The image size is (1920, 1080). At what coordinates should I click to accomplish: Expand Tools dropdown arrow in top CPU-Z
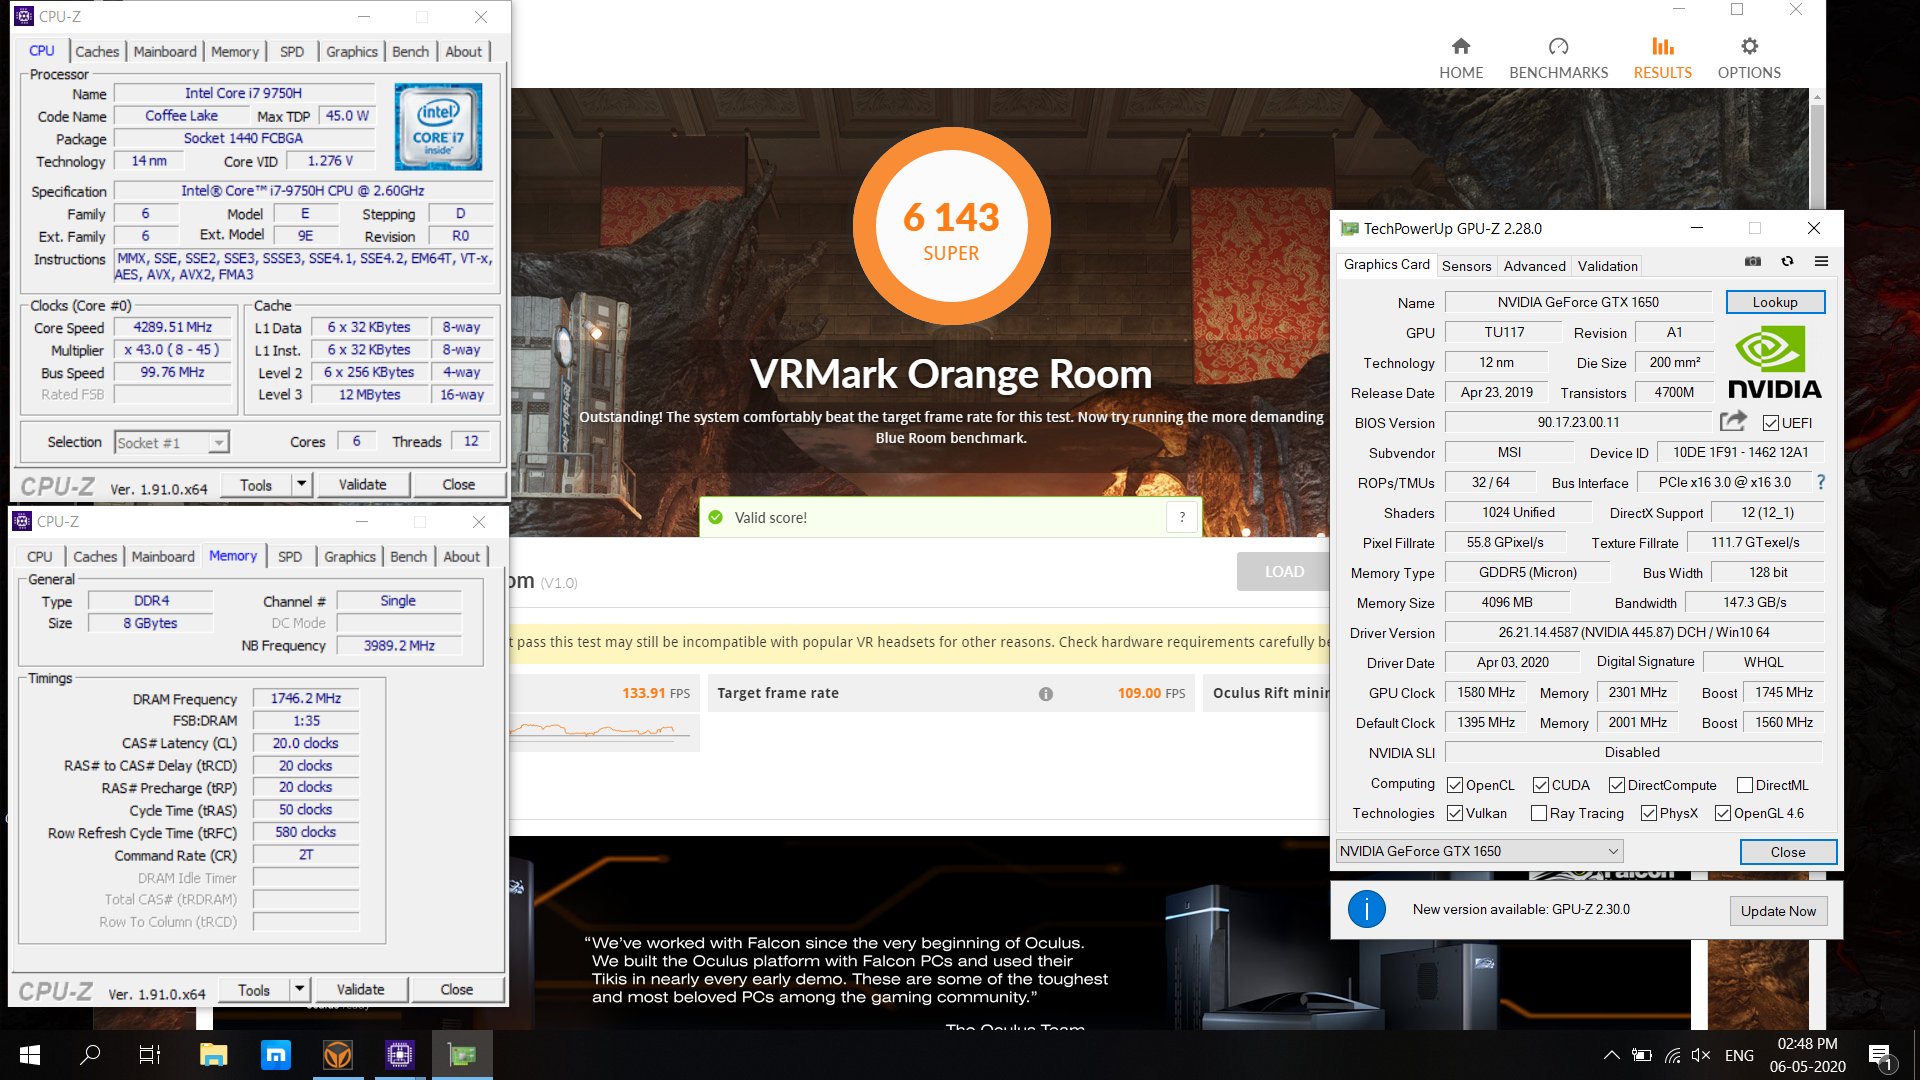(x=302, y=485)
